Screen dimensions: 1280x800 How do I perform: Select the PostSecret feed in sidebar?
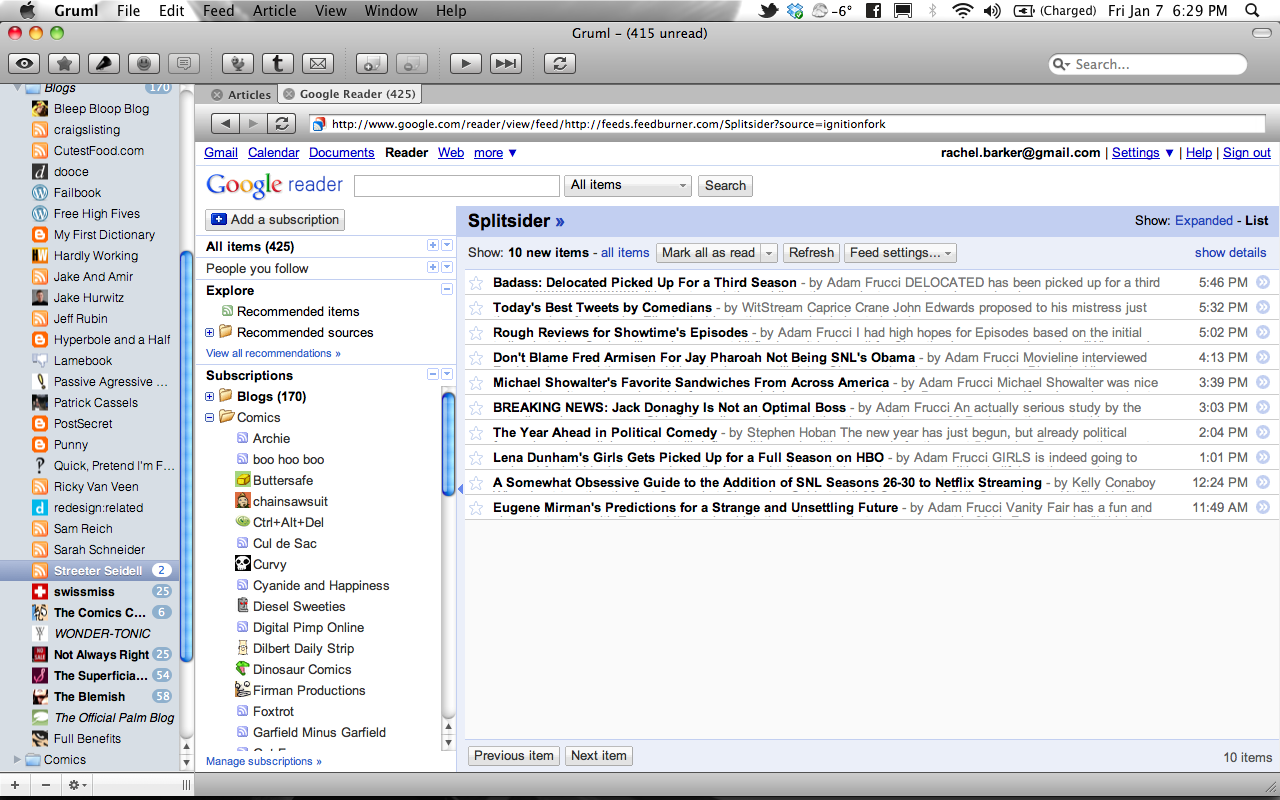(x=83, y=423)
